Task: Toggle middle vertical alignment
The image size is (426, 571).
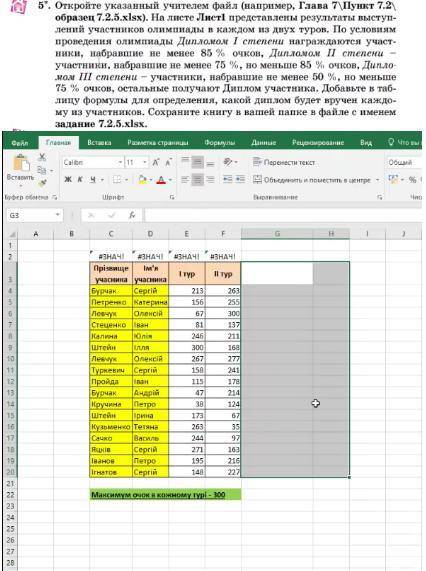Action: click(198, 162)
